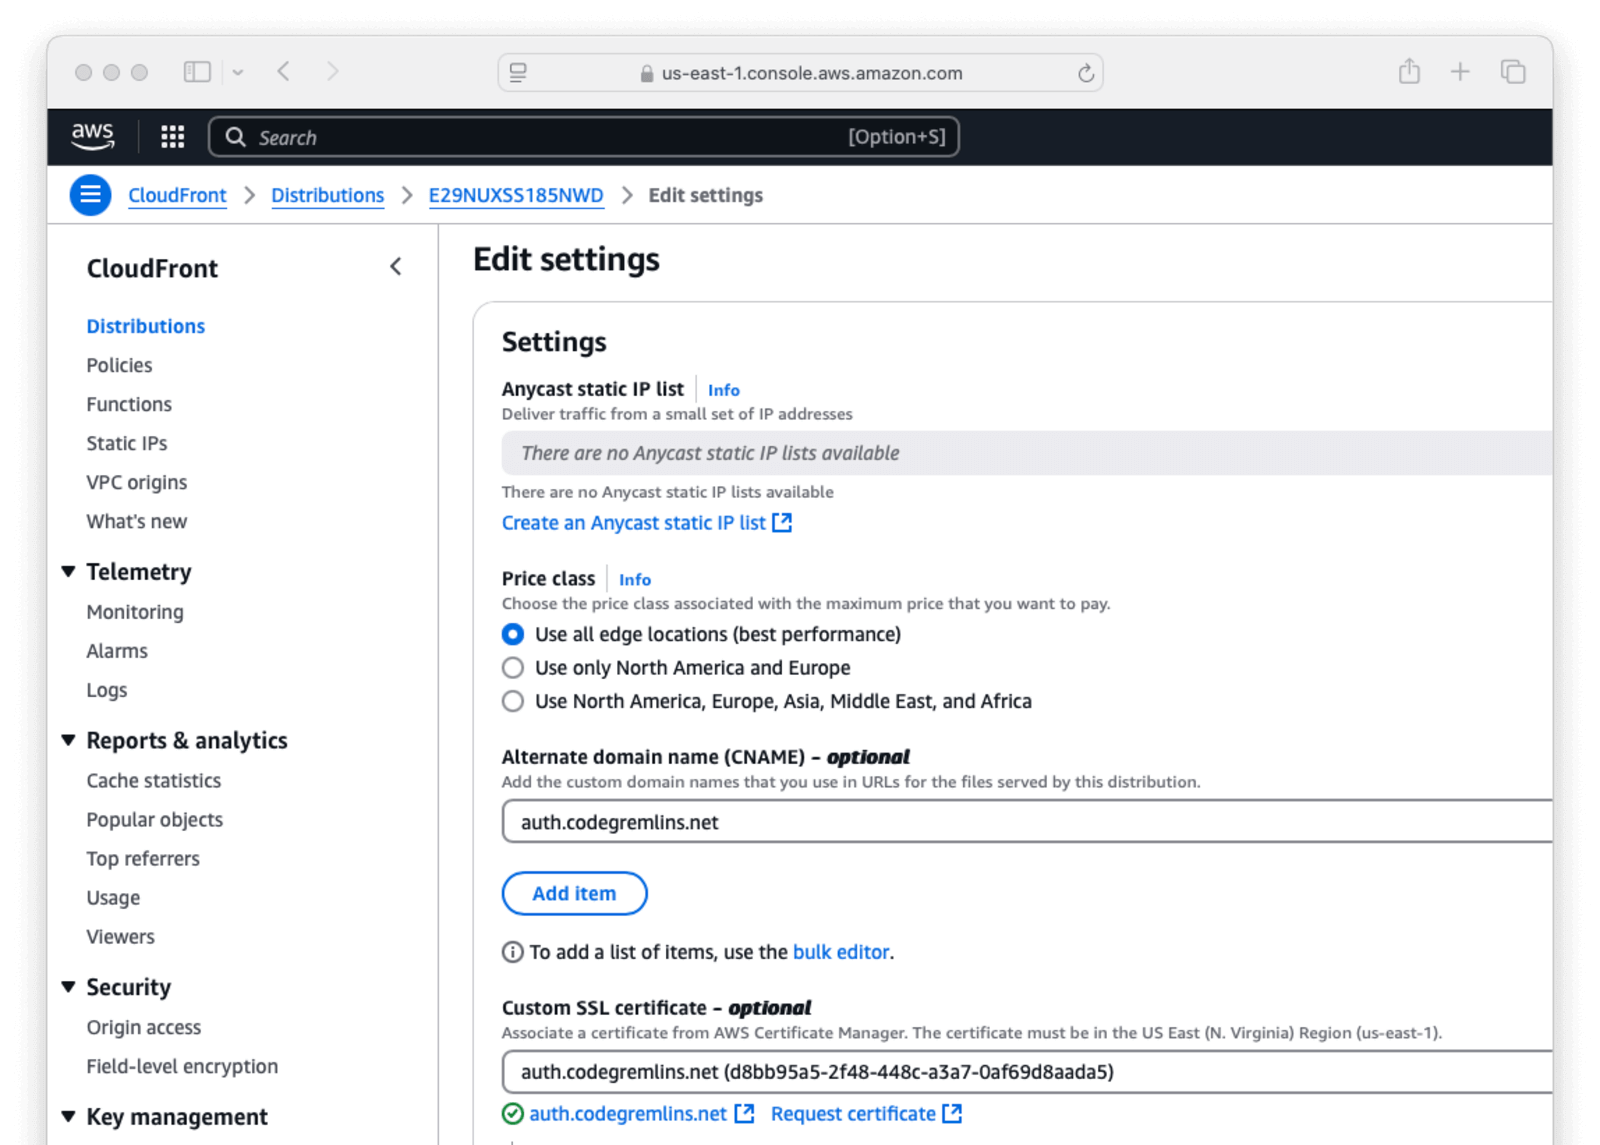Click the Safari address bar URL

[x=812, y=73]
